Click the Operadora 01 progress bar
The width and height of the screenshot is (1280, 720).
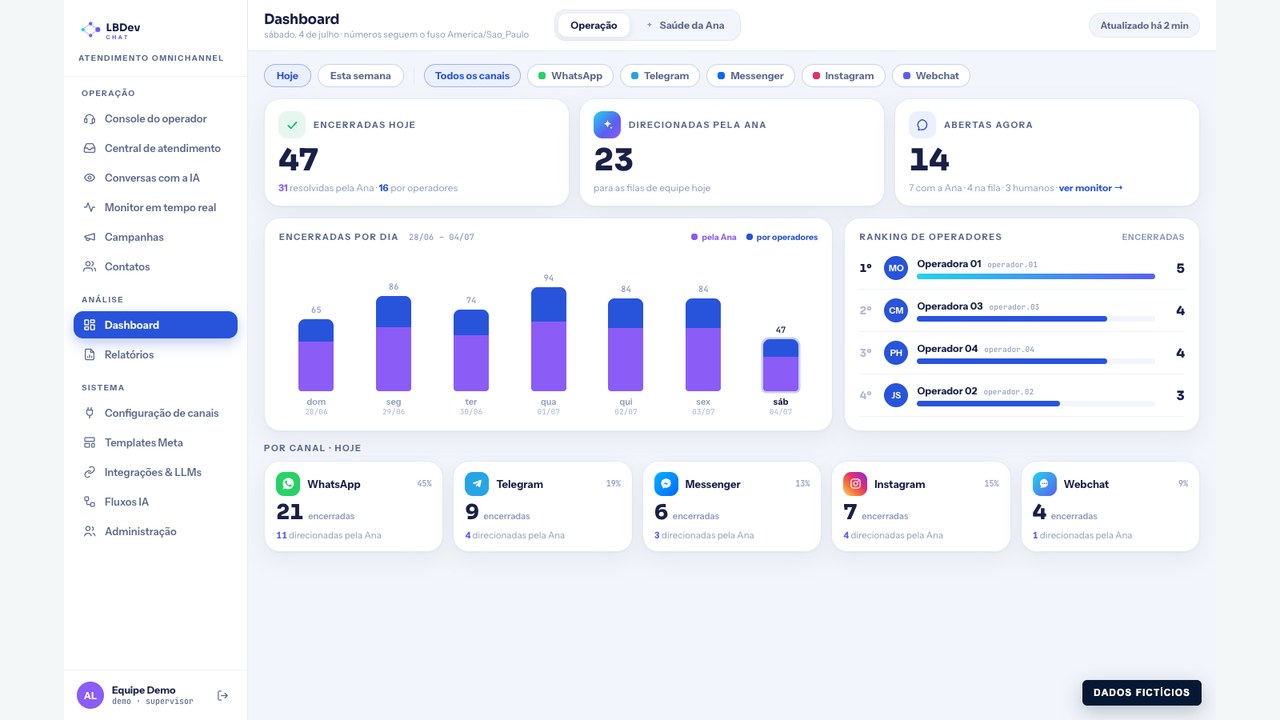(x=1036, y=277)
